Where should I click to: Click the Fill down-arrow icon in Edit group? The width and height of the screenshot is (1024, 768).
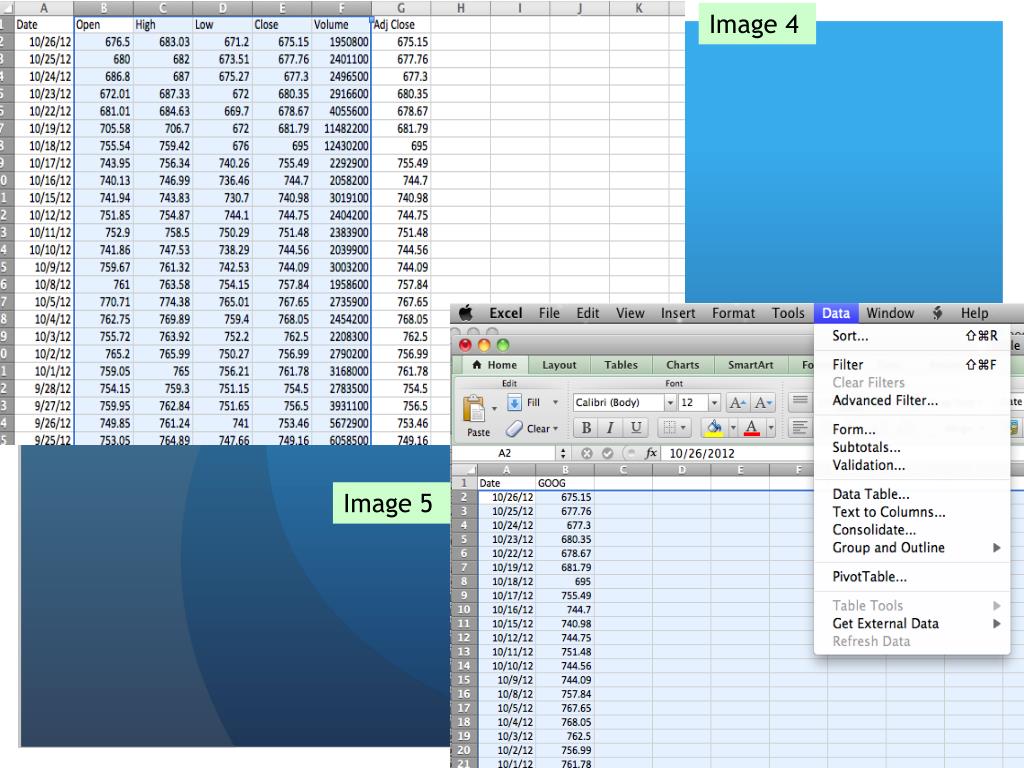click(514, 402)
